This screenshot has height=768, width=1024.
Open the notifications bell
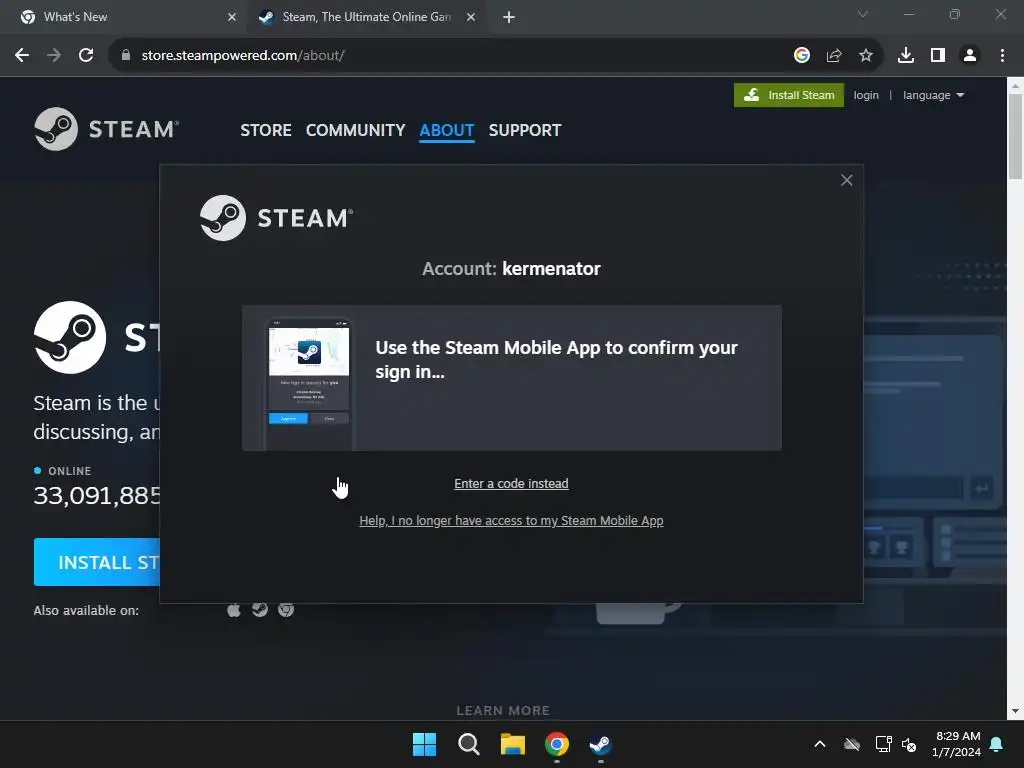coord(997,744)
